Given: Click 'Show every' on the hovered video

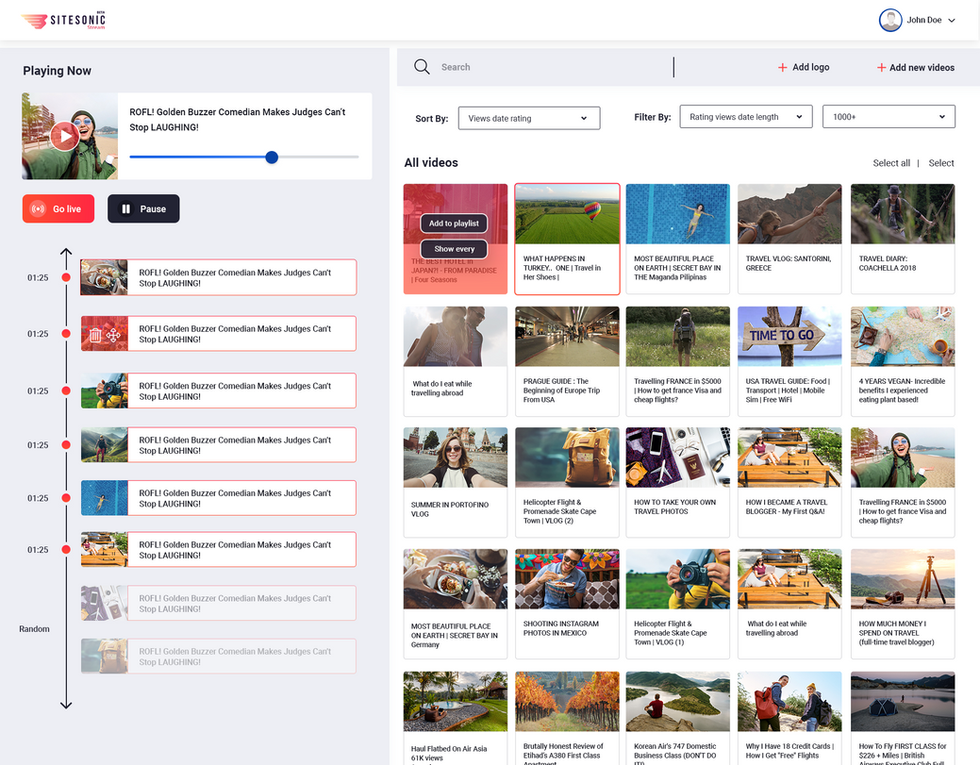Looking at the screenshot, I should (x=454, y=249).
